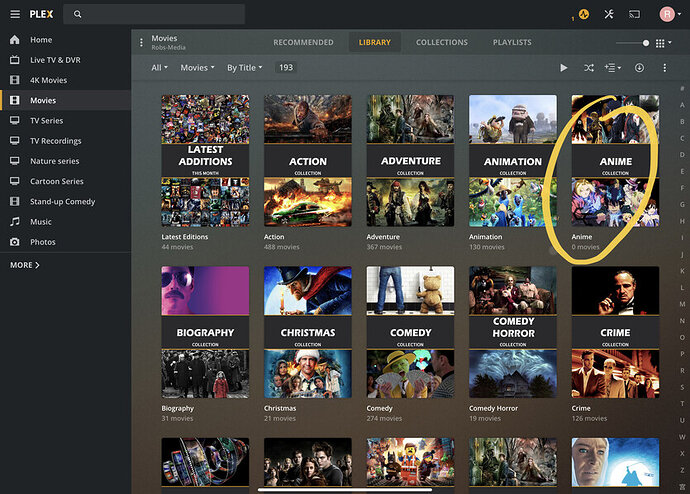
Task: Click the Crime title link
Action: [581, 408]
